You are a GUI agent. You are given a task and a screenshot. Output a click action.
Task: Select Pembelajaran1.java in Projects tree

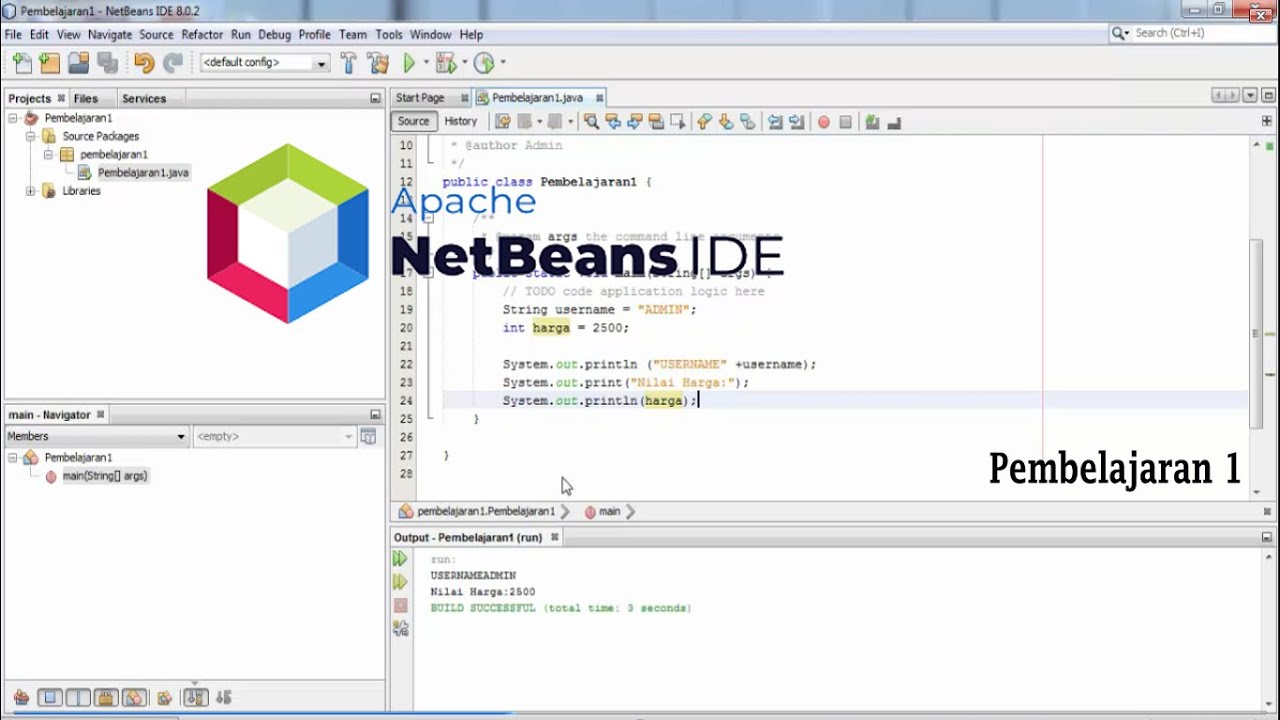[143, 173]
